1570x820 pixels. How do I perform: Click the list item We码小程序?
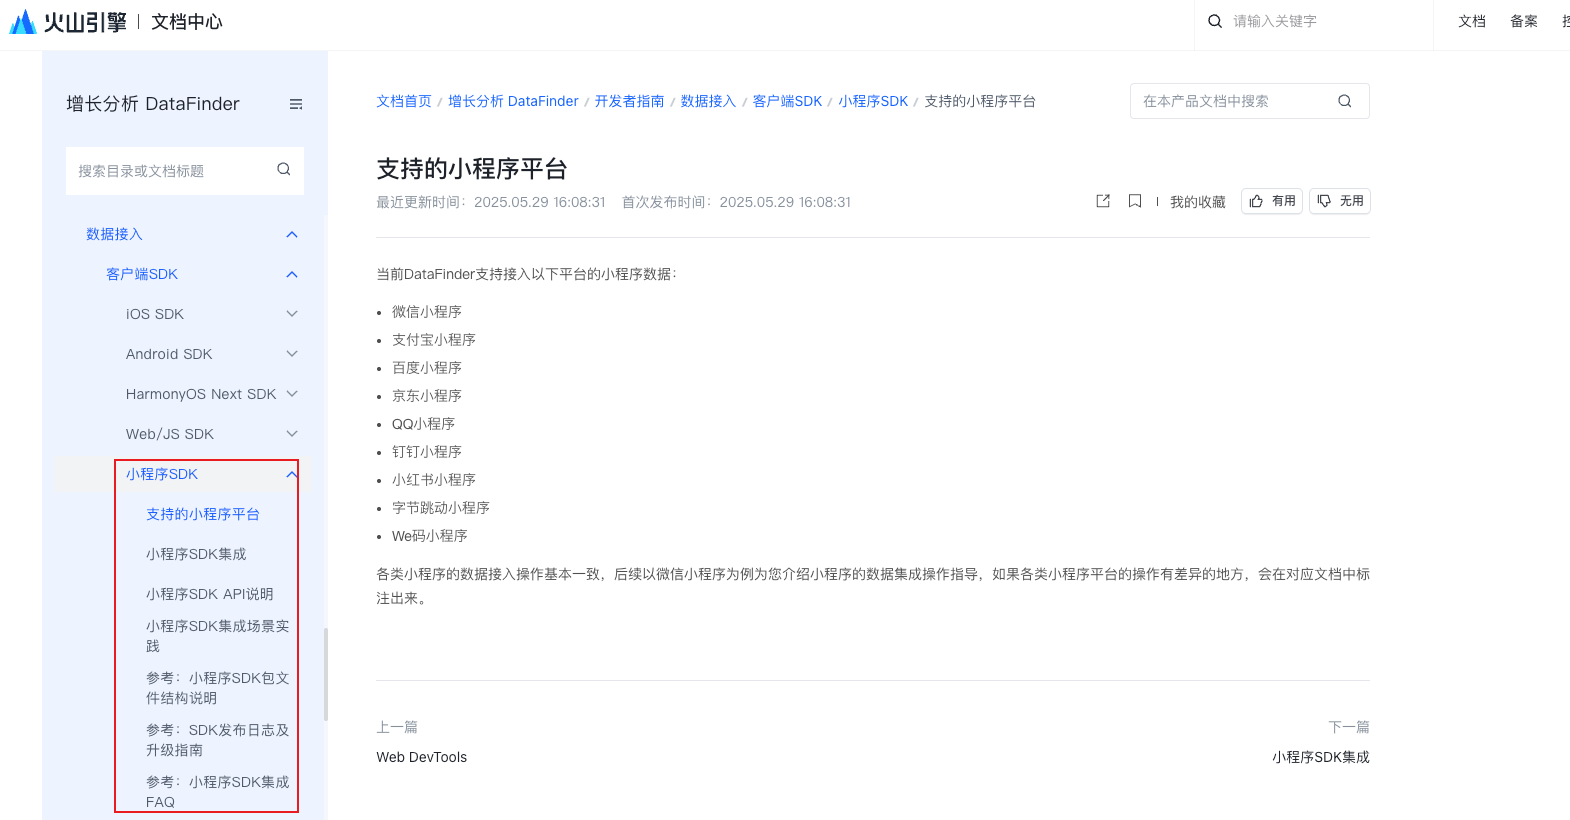[430, 536]
